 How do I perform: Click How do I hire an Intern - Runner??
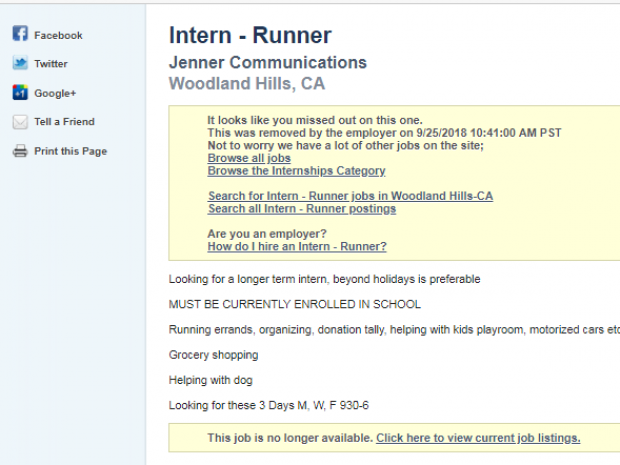[x=297, y=246]
